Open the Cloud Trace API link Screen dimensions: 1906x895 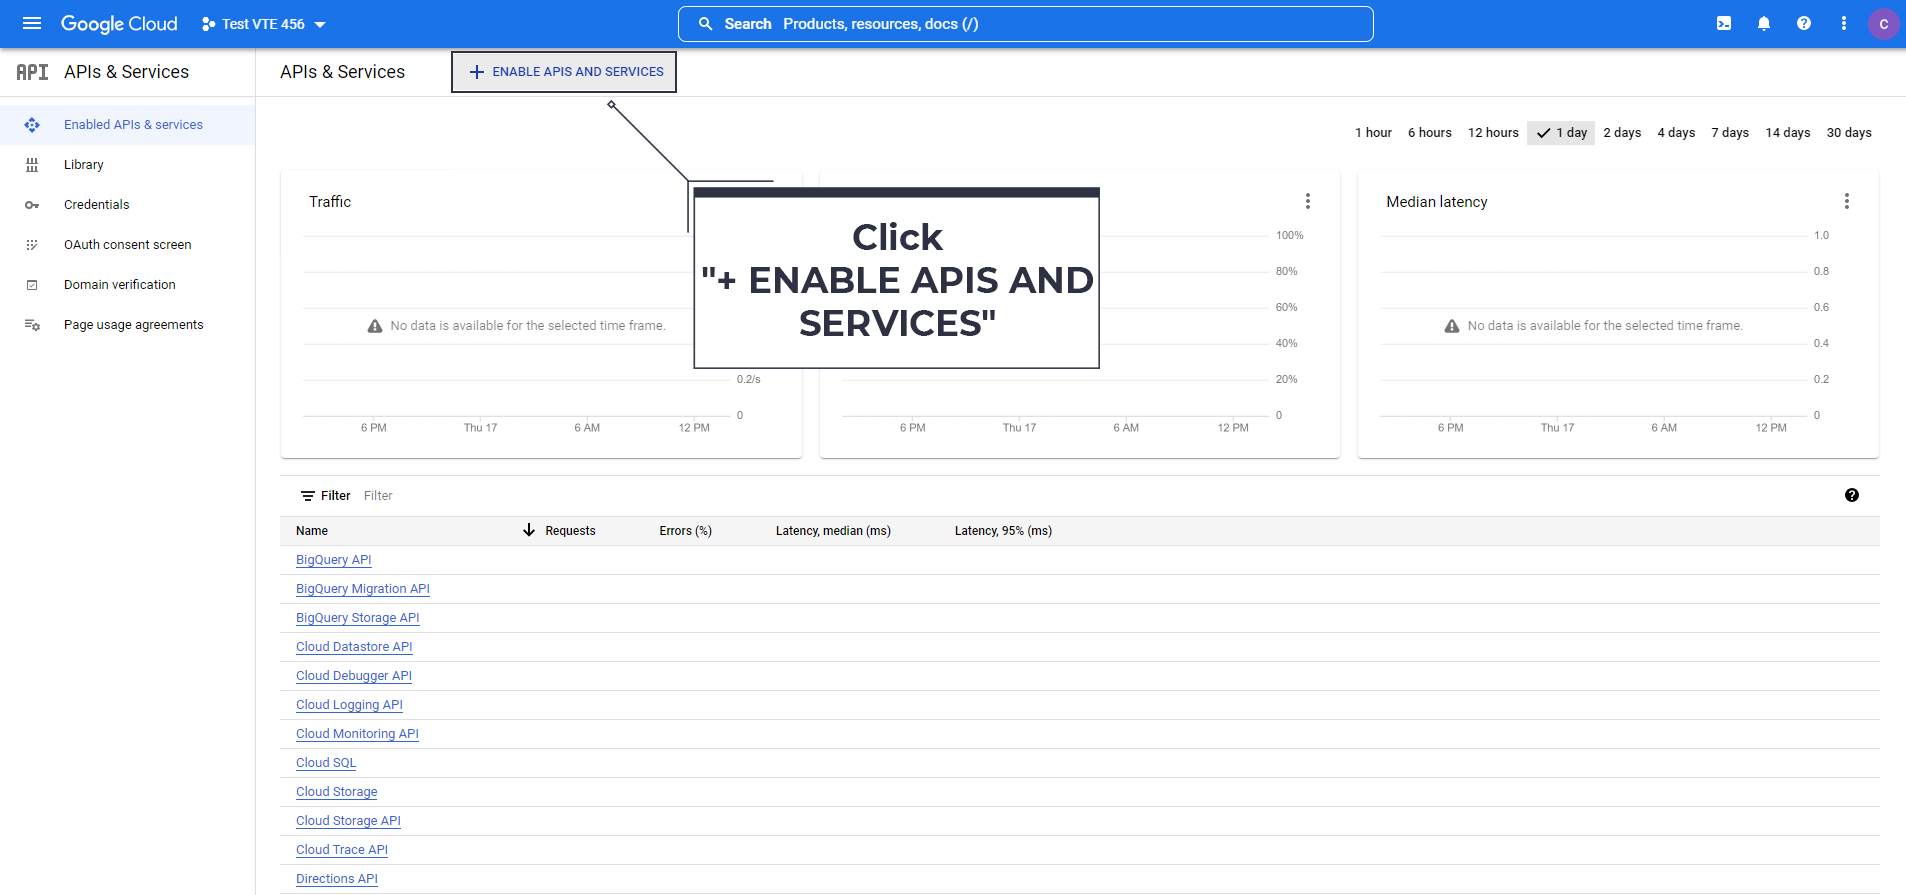[342, 850]
